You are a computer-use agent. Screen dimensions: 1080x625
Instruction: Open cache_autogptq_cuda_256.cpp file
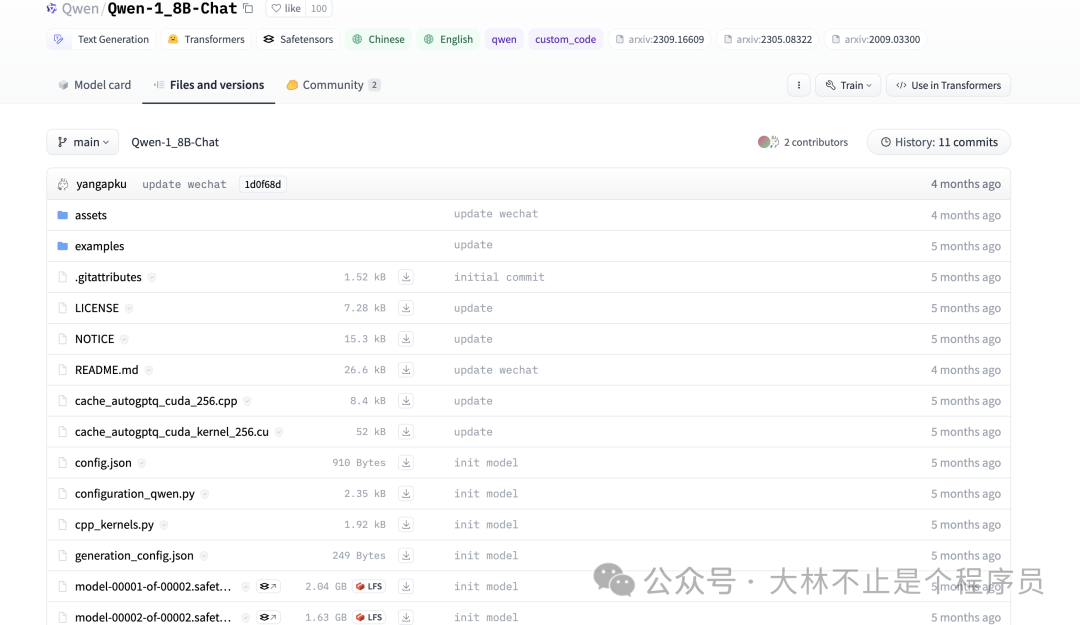156,401
